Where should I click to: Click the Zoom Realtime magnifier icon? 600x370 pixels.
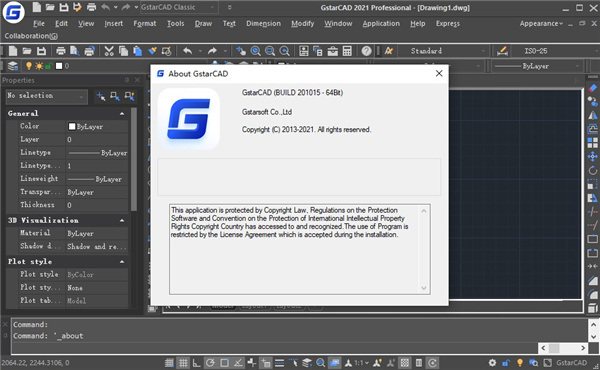(256, 51)
